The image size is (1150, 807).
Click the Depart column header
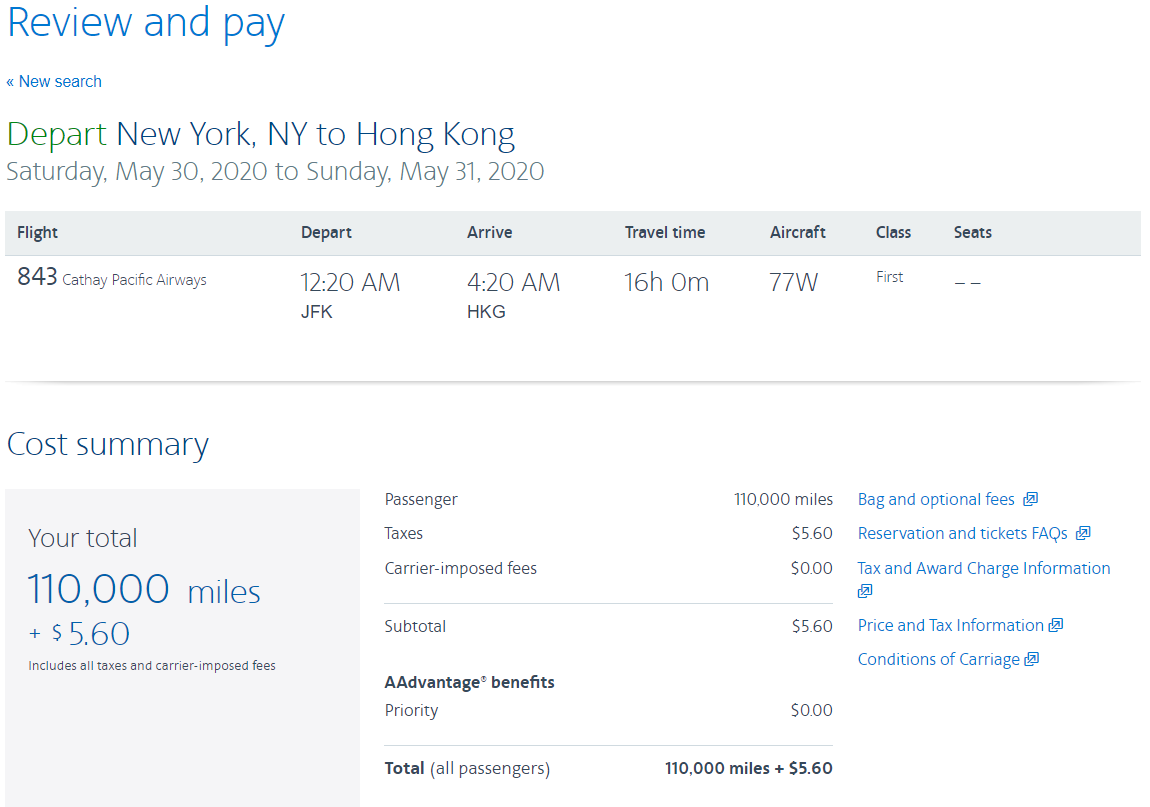[x=326, y=233]
